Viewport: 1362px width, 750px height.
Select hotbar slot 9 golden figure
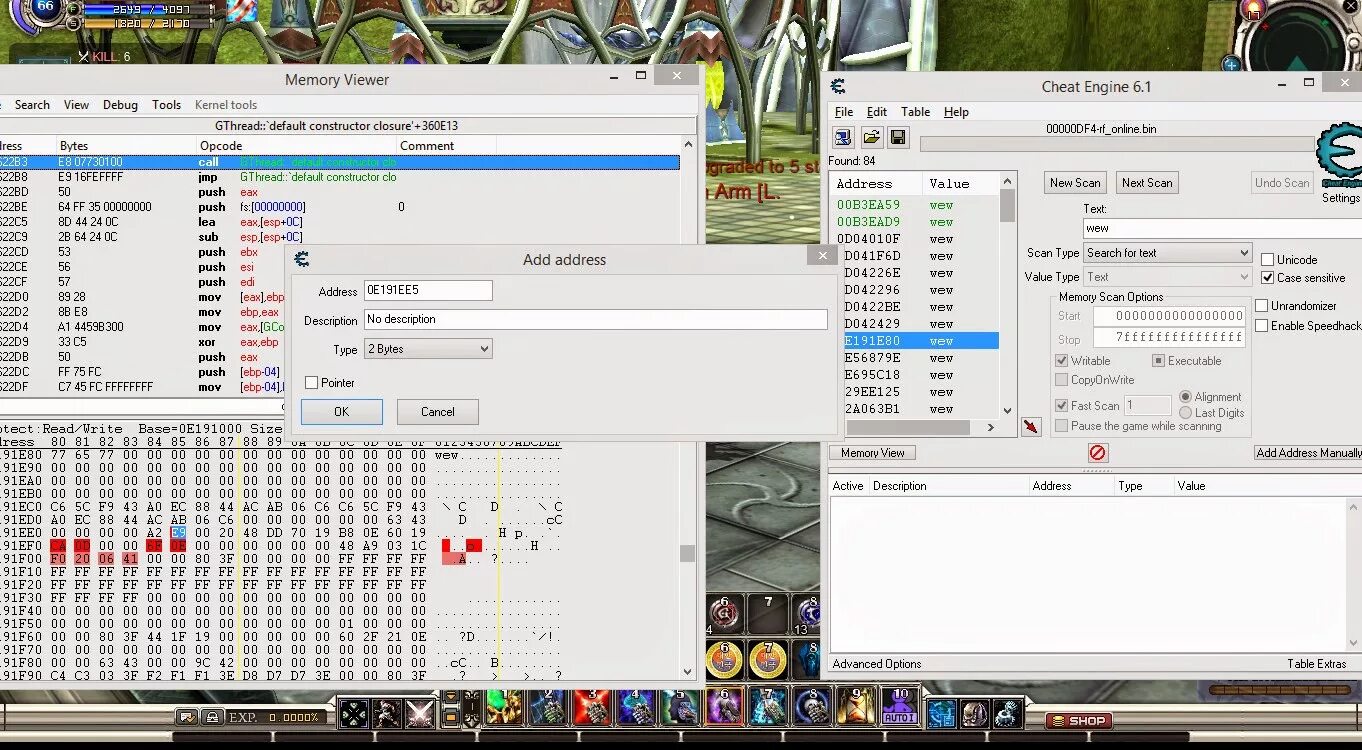[857, 707]
